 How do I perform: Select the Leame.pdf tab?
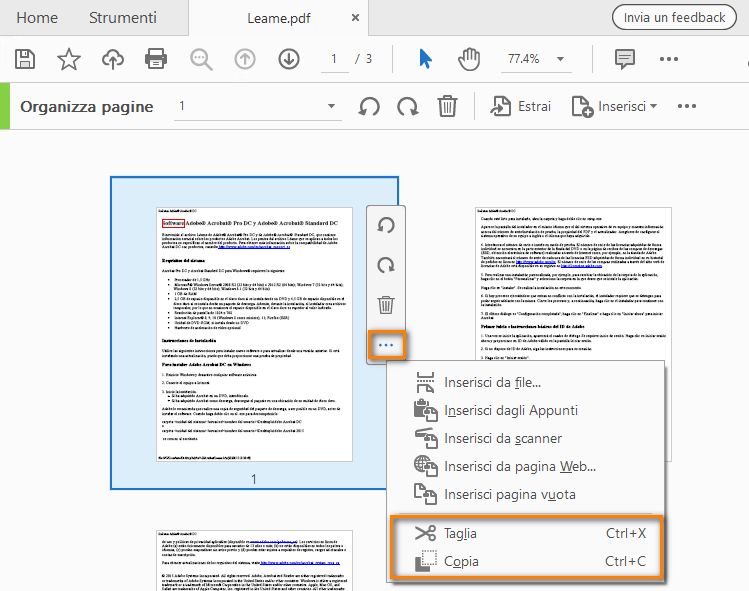278,18
